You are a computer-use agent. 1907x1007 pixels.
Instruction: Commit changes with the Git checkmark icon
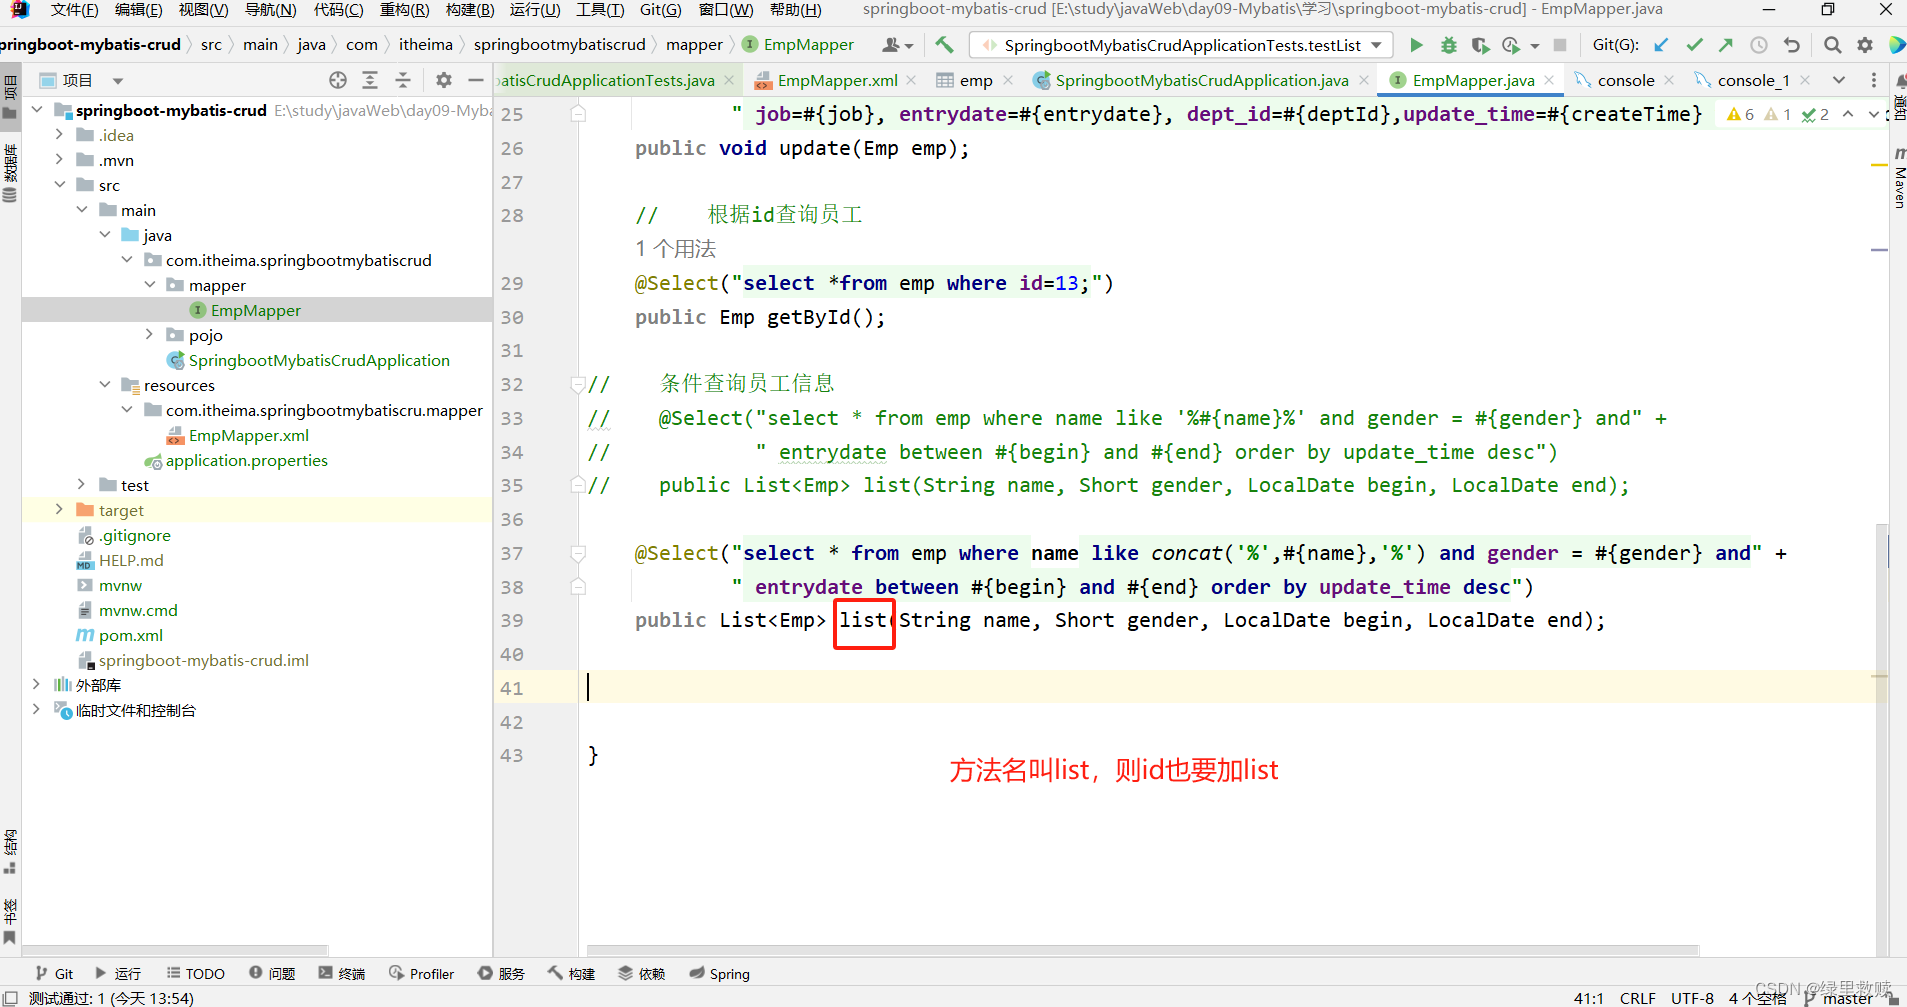click(x=1694, y=45)
